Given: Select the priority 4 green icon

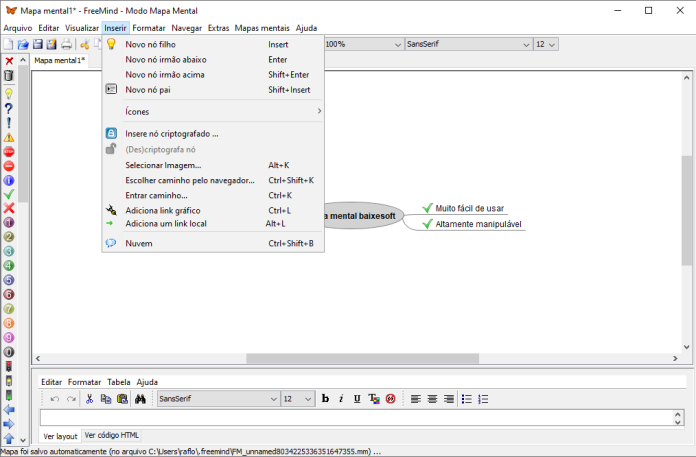Looking at the screenshot, I should 9,265.
